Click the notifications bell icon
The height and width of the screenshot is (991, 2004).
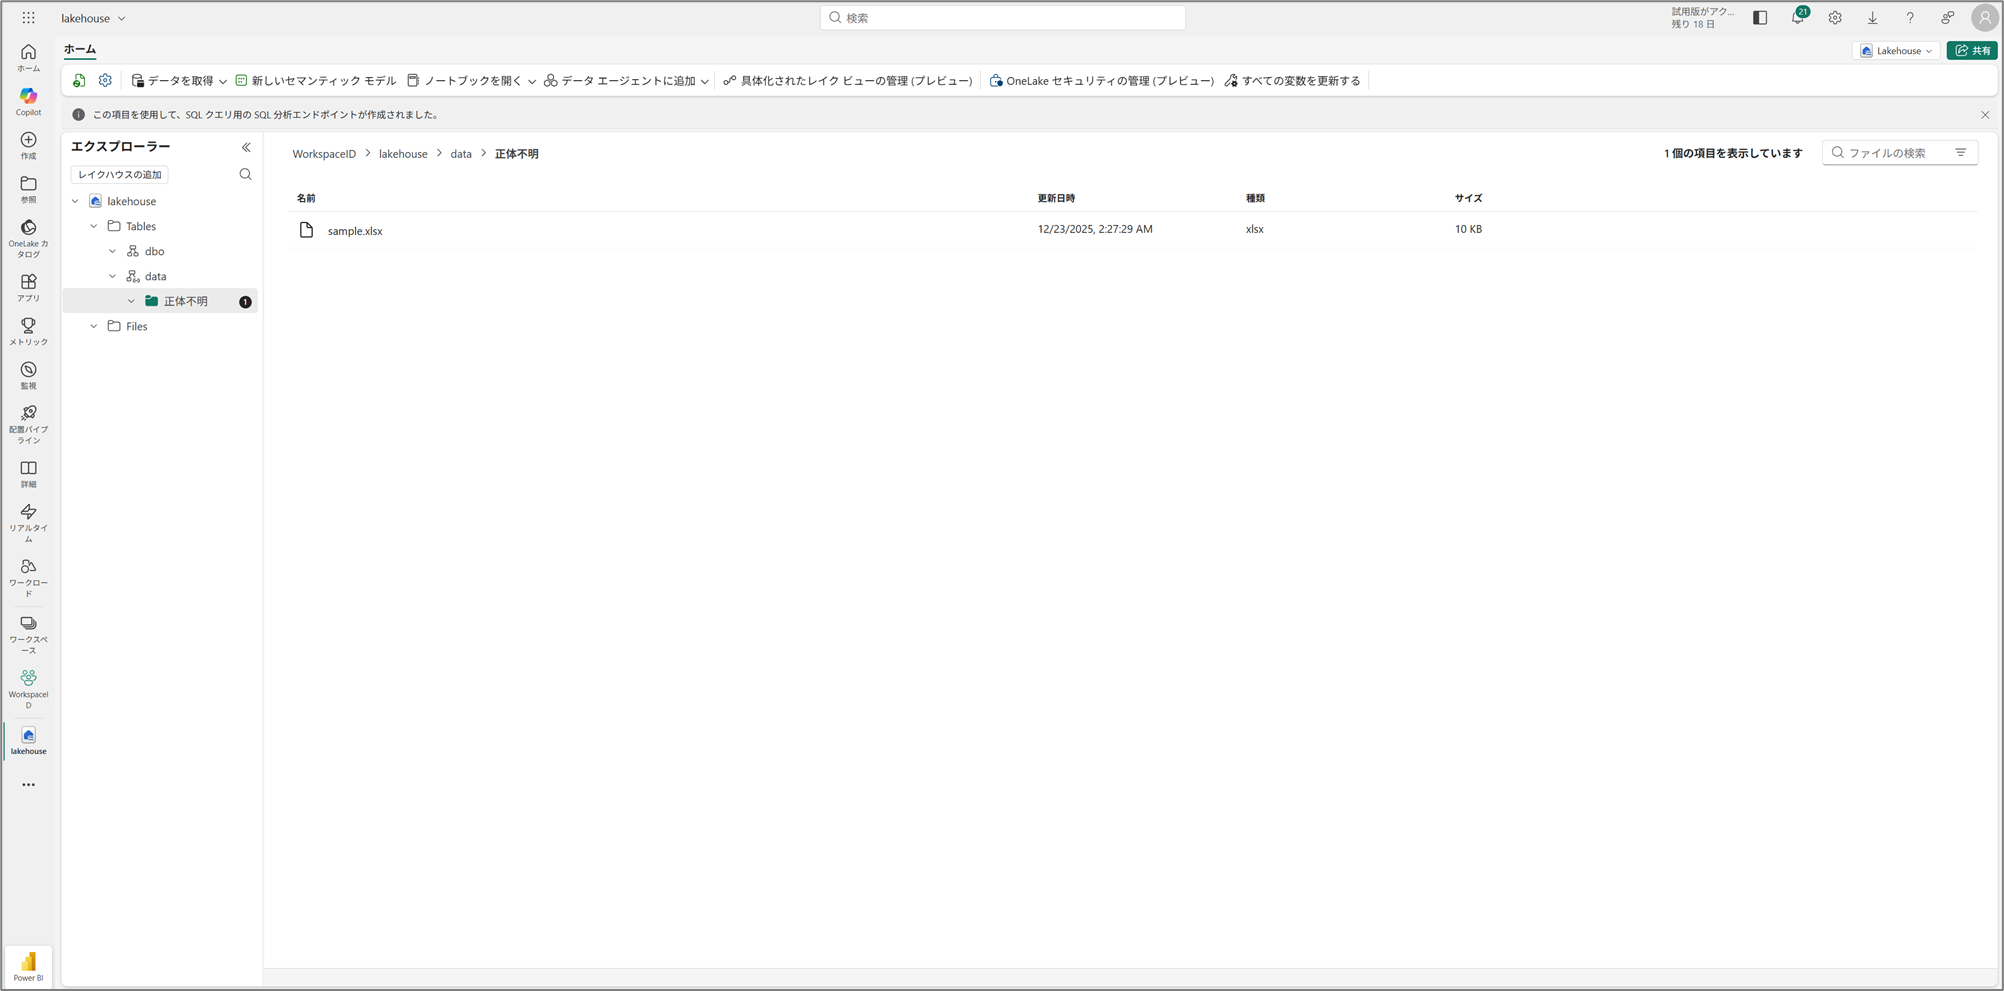click(1797, 18)
